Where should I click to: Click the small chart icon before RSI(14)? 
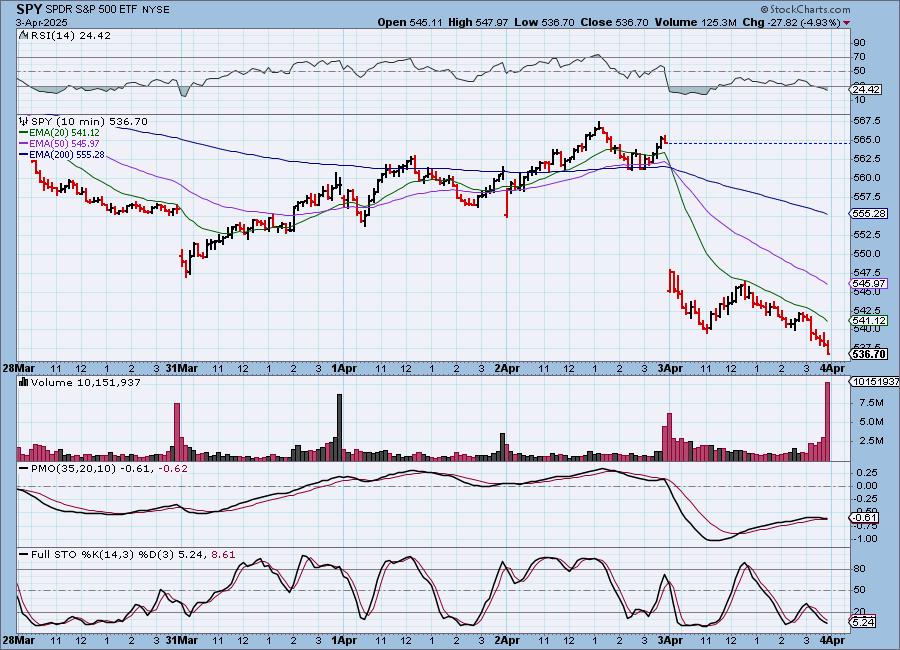23,35
